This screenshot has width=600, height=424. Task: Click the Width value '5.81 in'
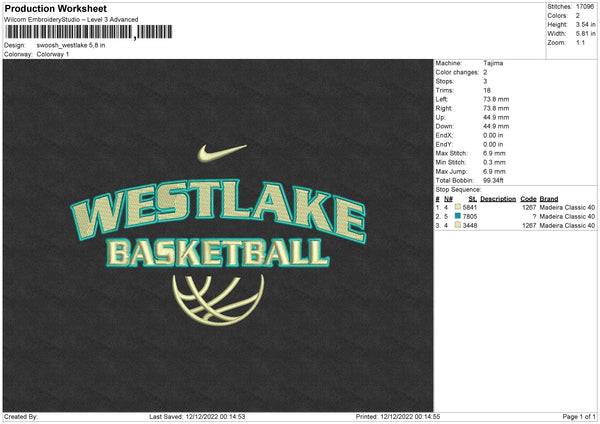pyautogui.click(x=585, y=34)
